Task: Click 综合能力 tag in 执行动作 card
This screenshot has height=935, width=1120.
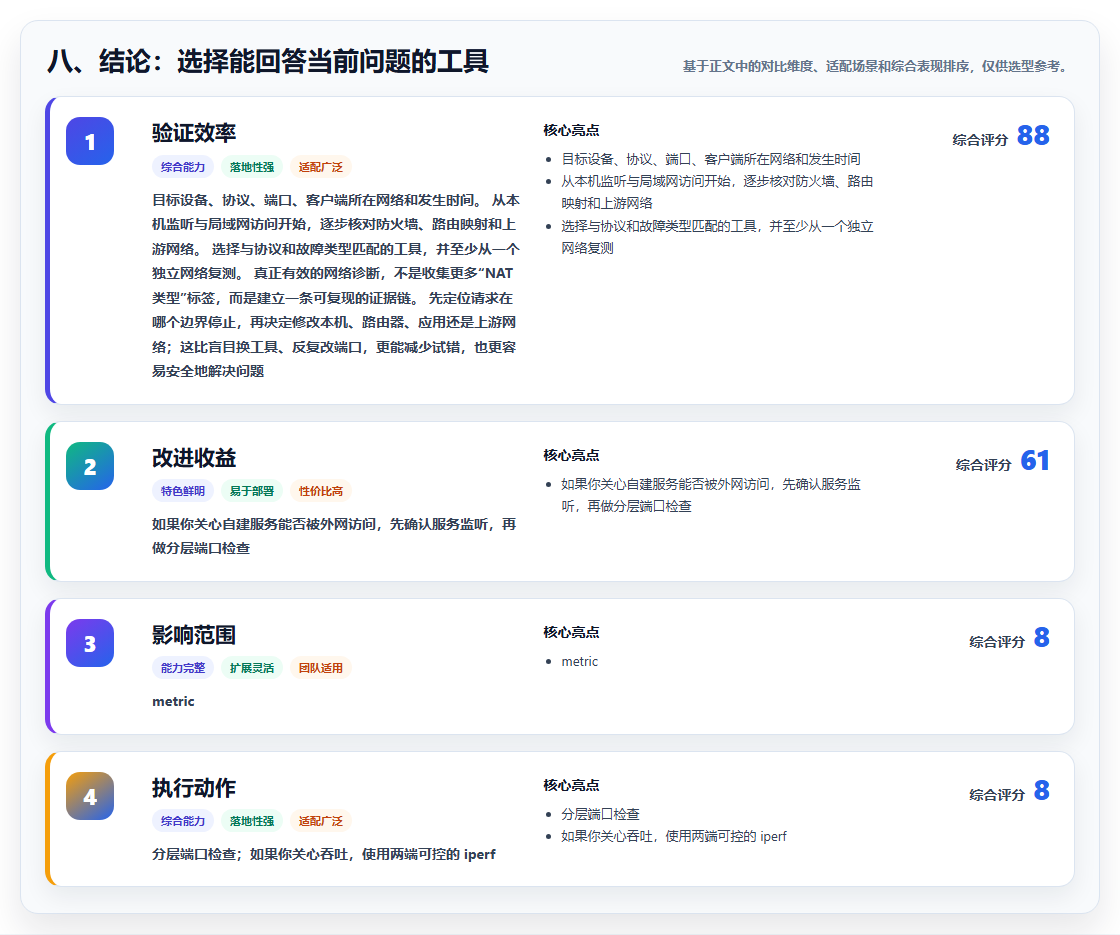Action: pos(183,821)
